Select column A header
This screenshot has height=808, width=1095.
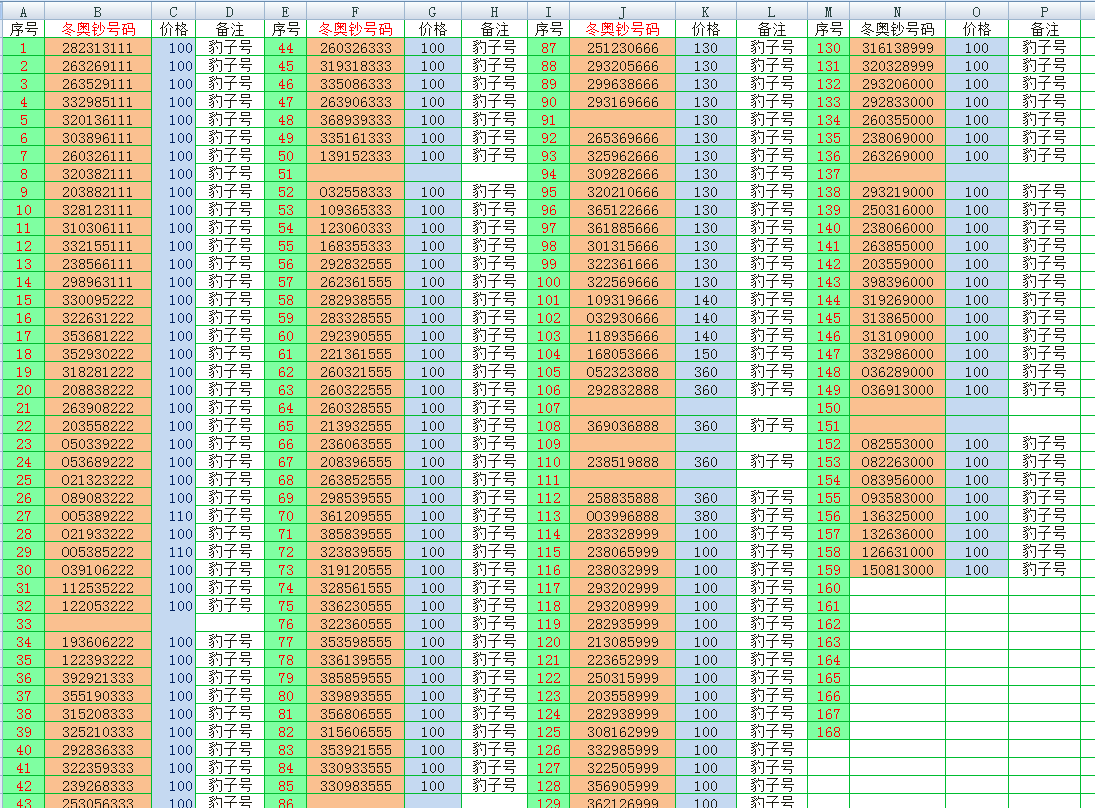tap(23, 10)
